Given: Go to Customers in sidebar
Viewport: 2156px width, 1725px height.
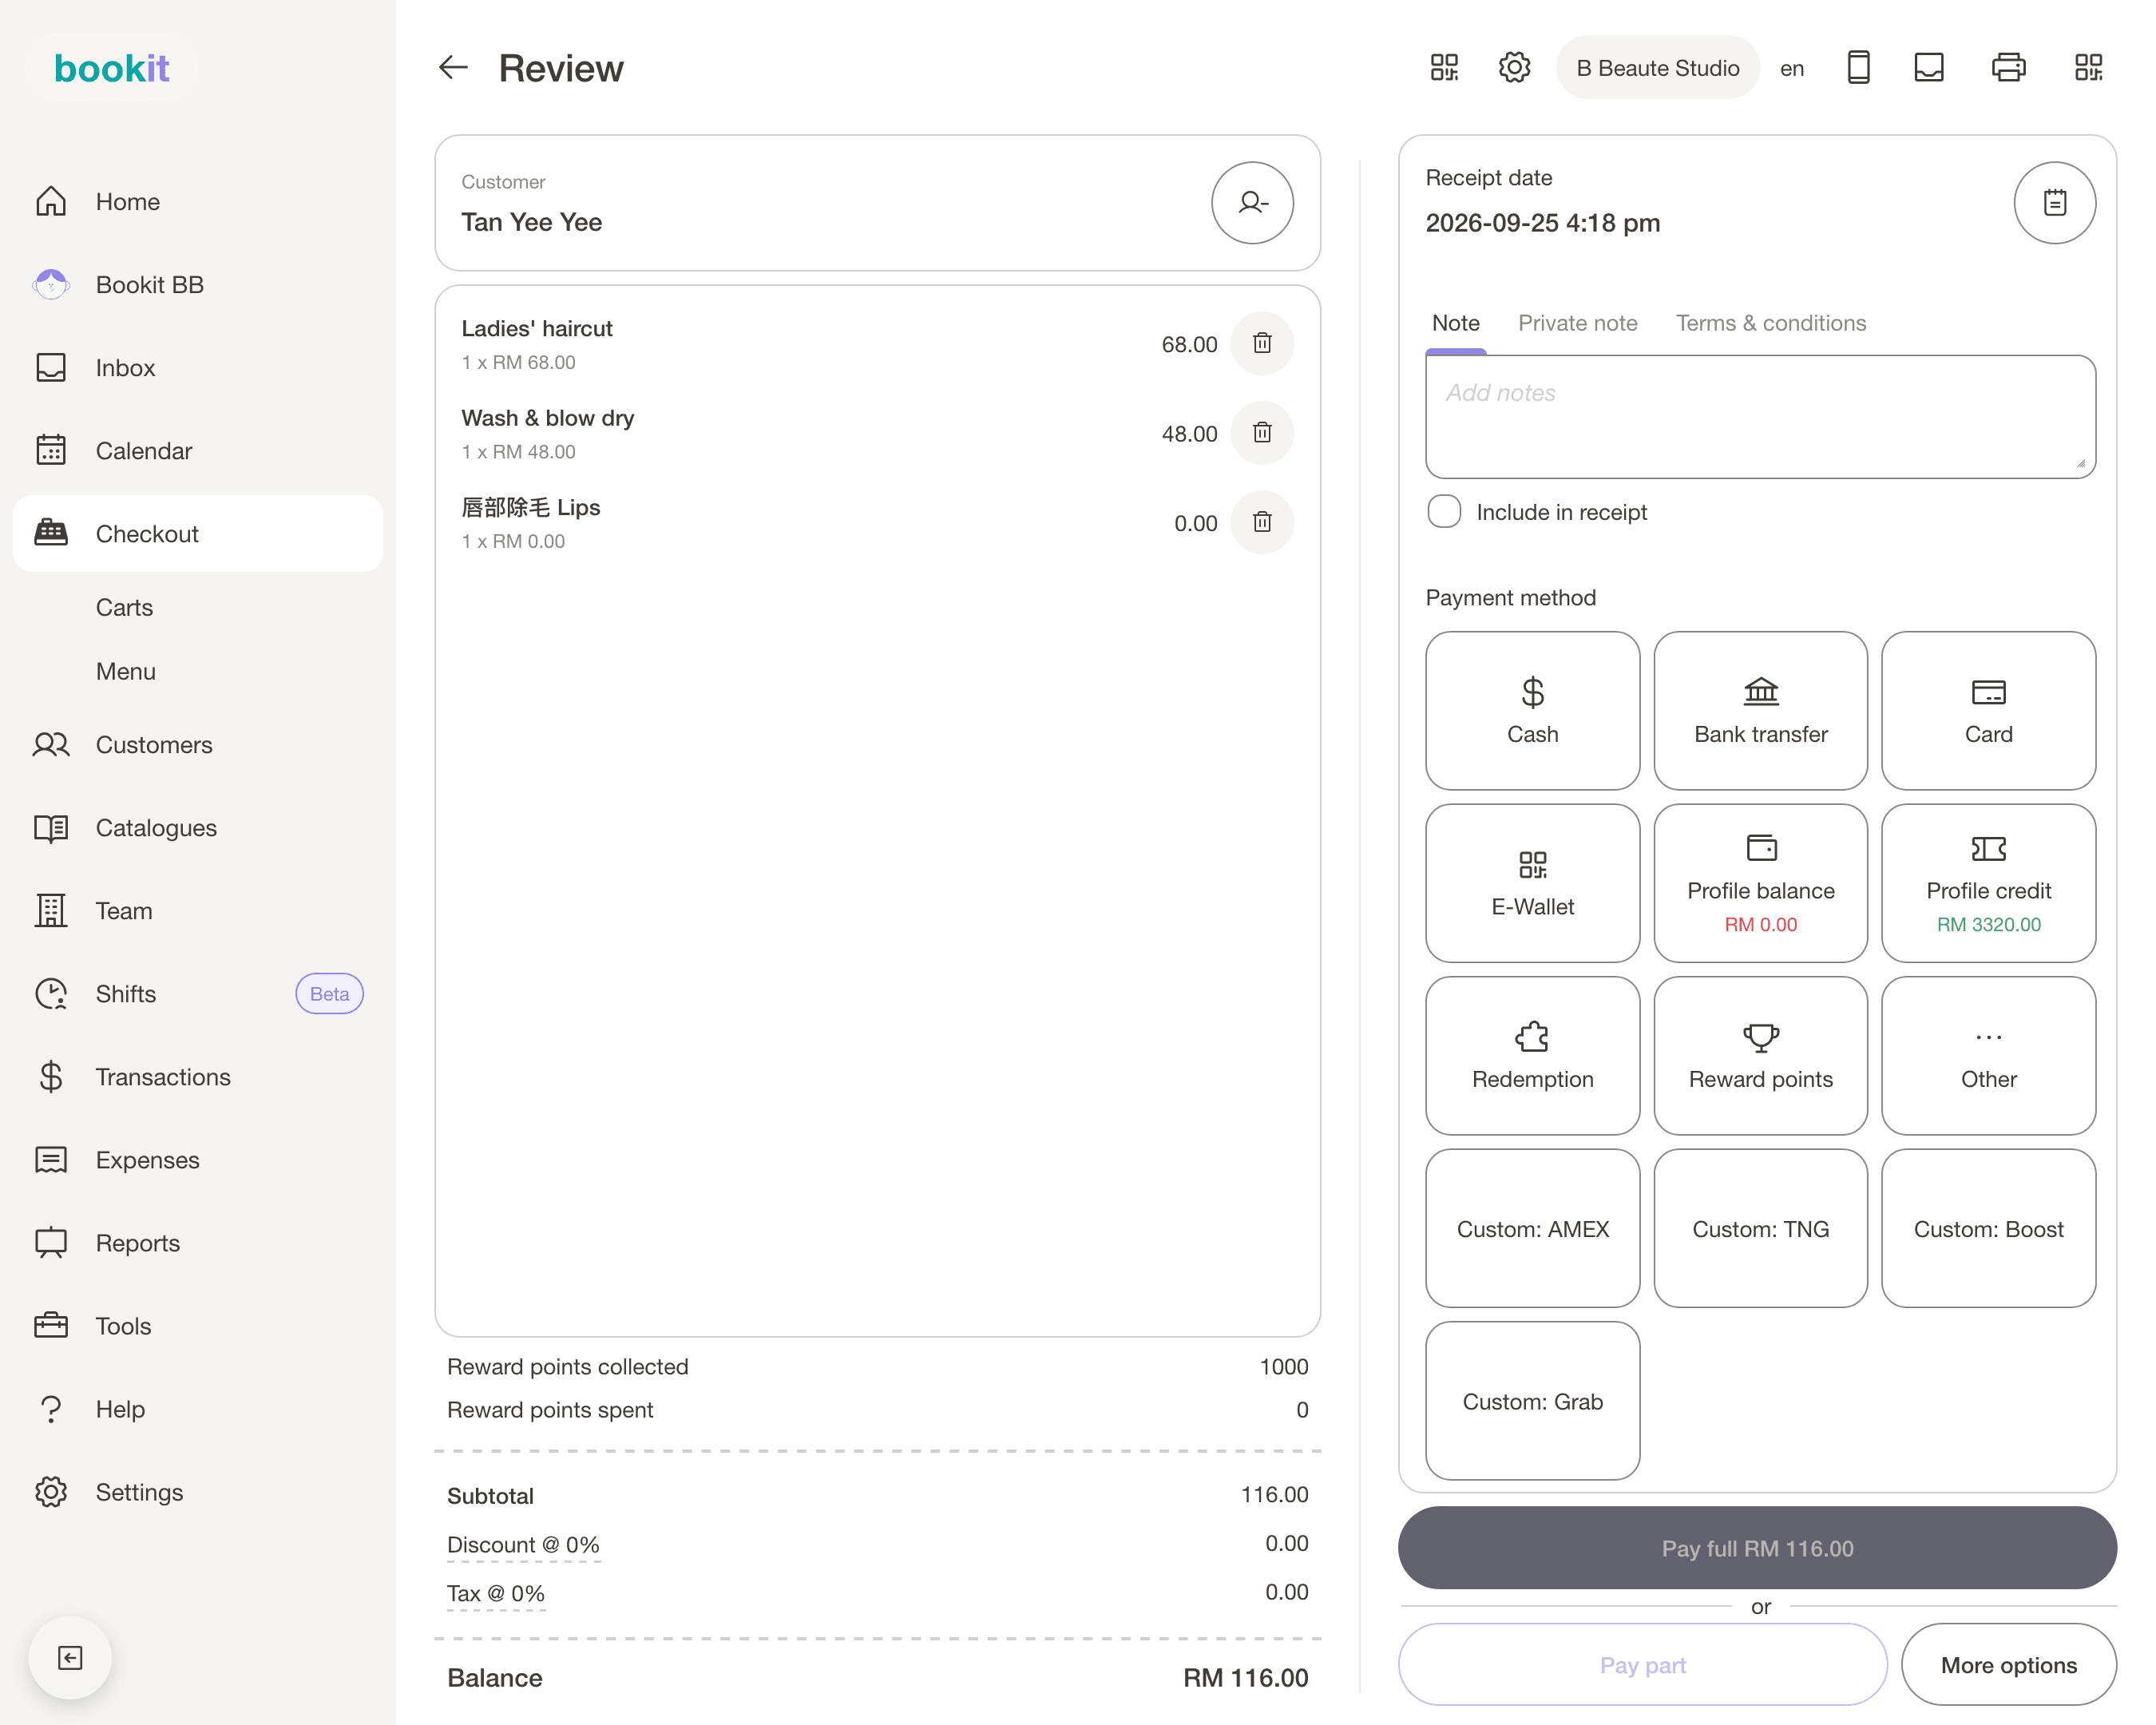Looking at the screenshot, I should (198, 745).
